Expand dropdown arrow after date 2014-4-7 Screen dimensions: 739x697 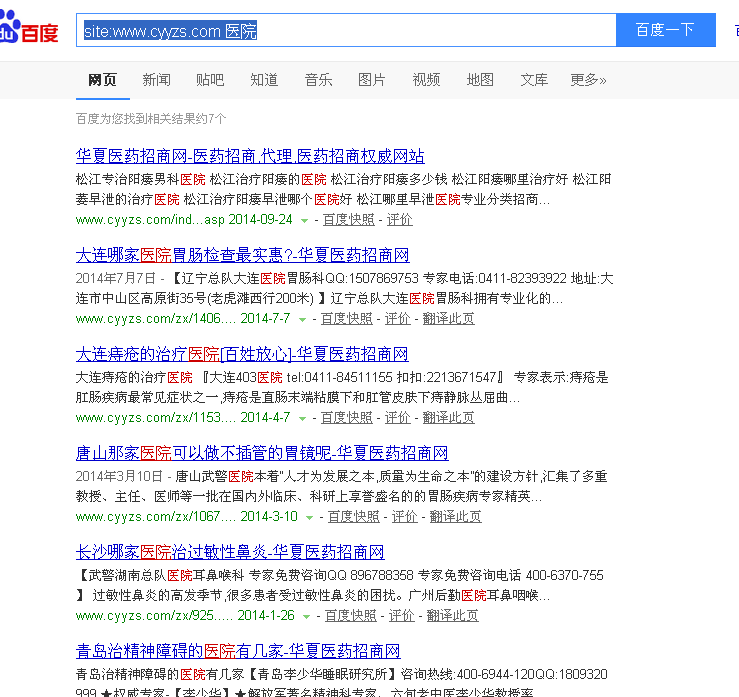coord(303,418)
